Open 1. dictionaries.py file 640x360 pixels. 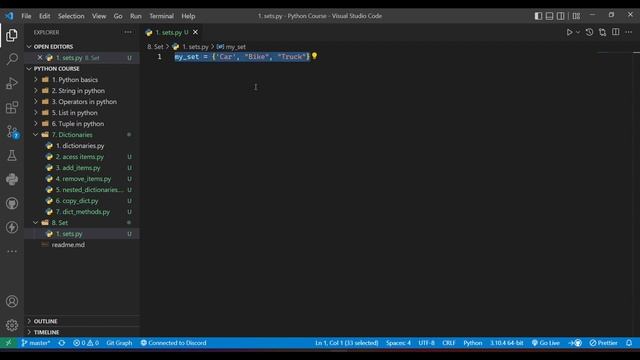tap(80, 146)
